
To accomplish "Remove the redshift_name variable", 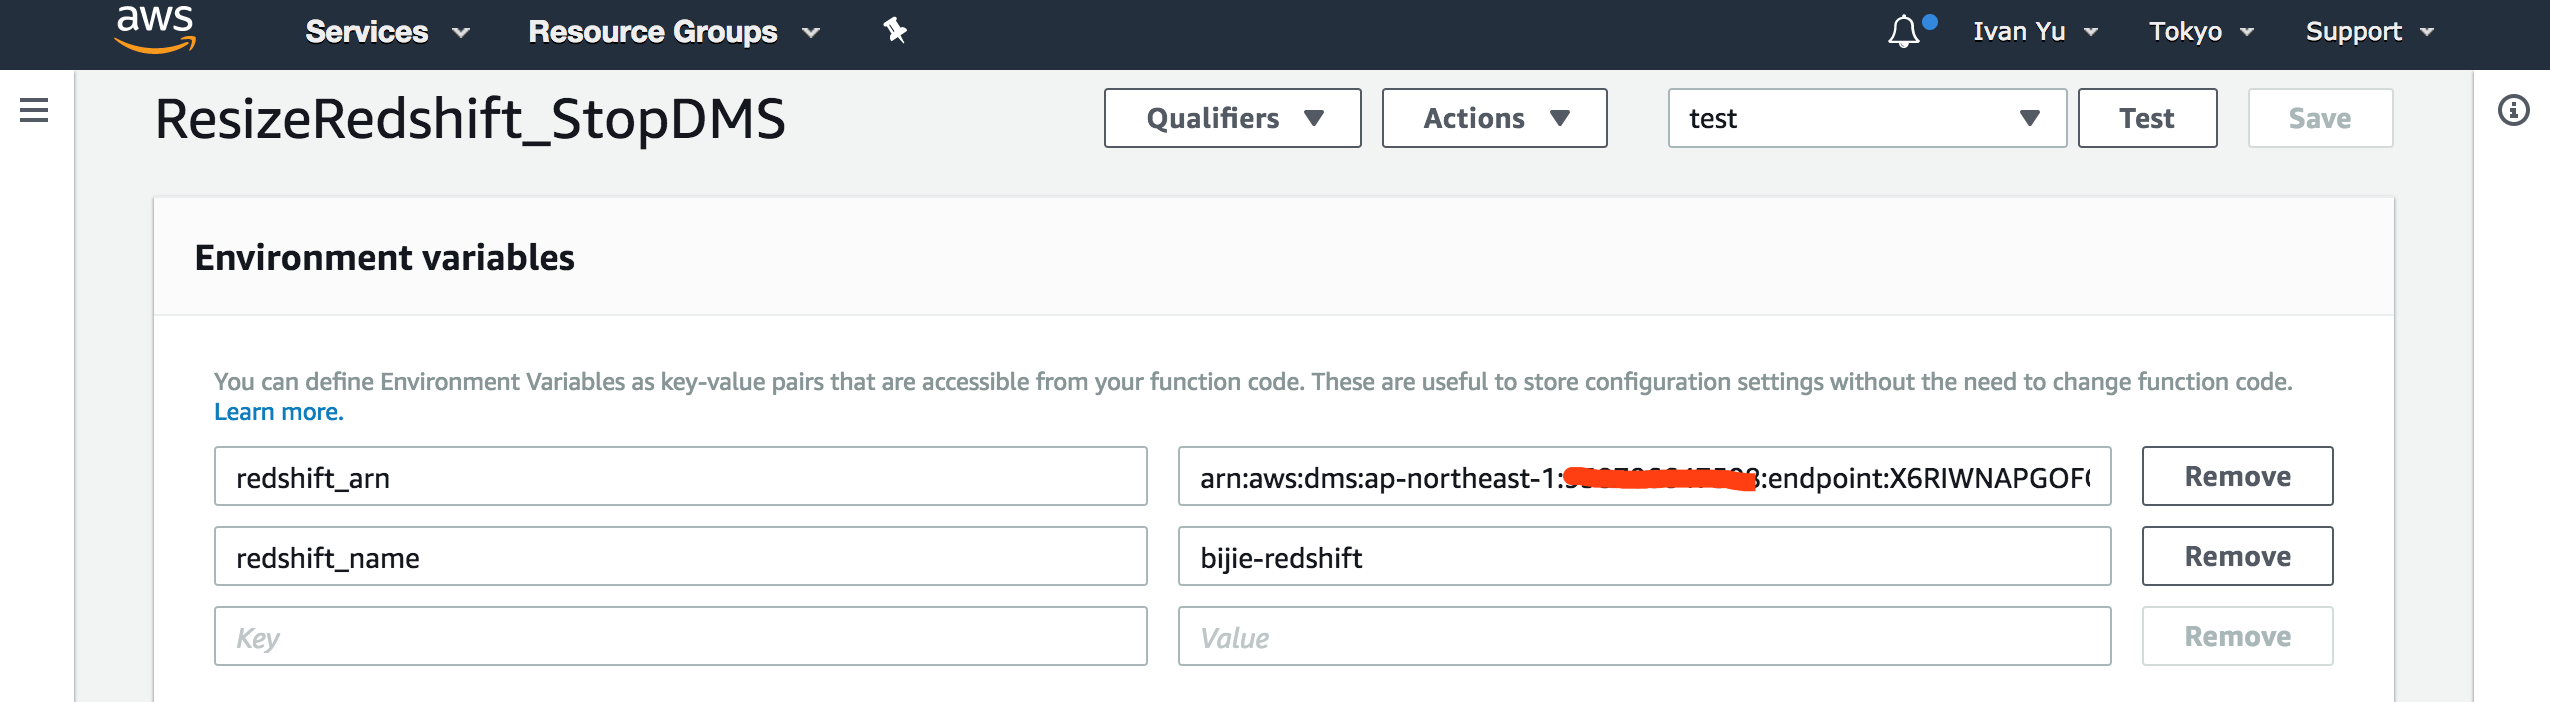I will pos(2237,556).
